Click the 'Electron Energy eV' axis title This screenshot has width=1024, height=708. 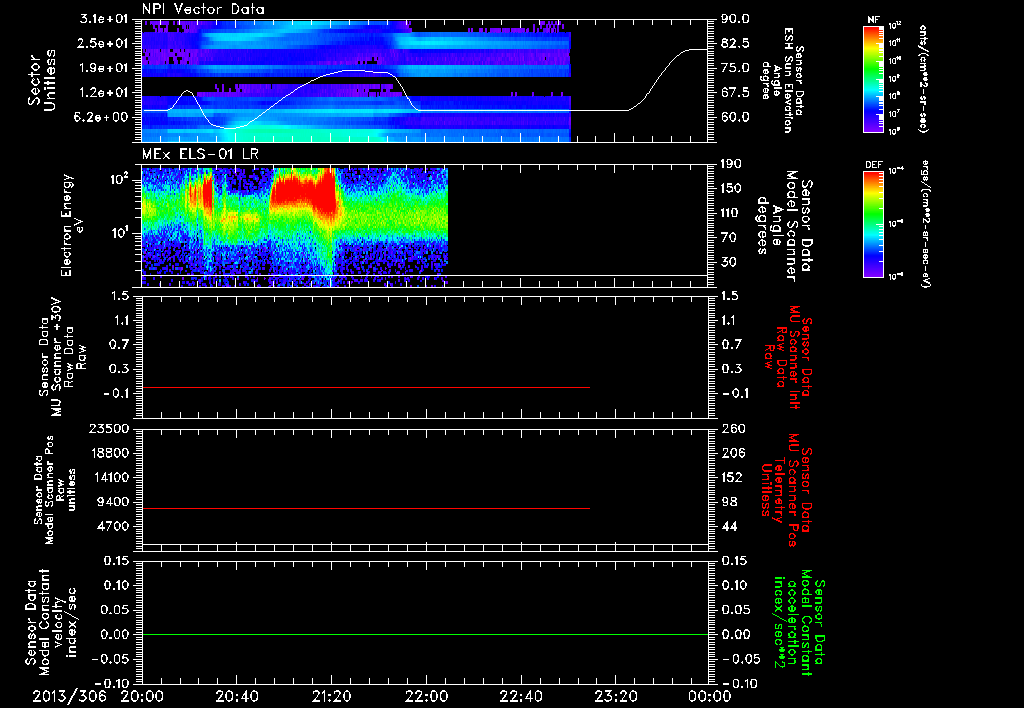pyautogui.click(x=72, y=225)
